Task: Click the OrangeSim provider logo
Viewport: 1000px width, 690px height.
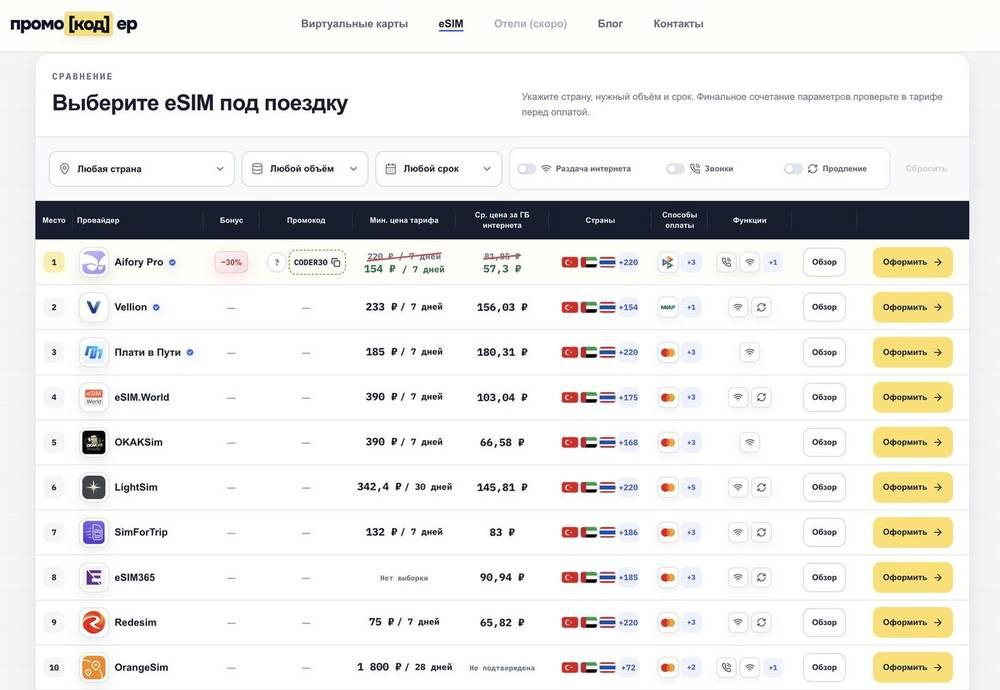Action: click(x=94, y=668)
